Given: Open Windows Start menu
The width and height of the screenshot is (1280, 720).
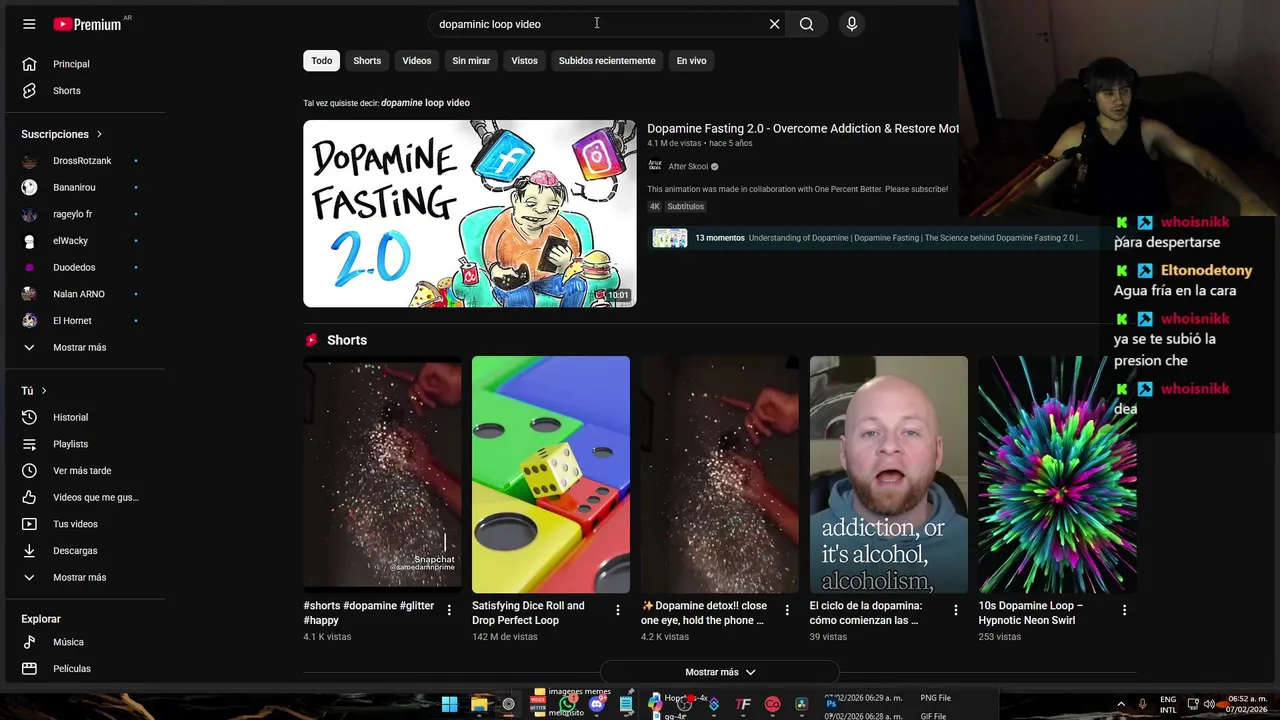Looking at the screenshot, I should 449,704.
